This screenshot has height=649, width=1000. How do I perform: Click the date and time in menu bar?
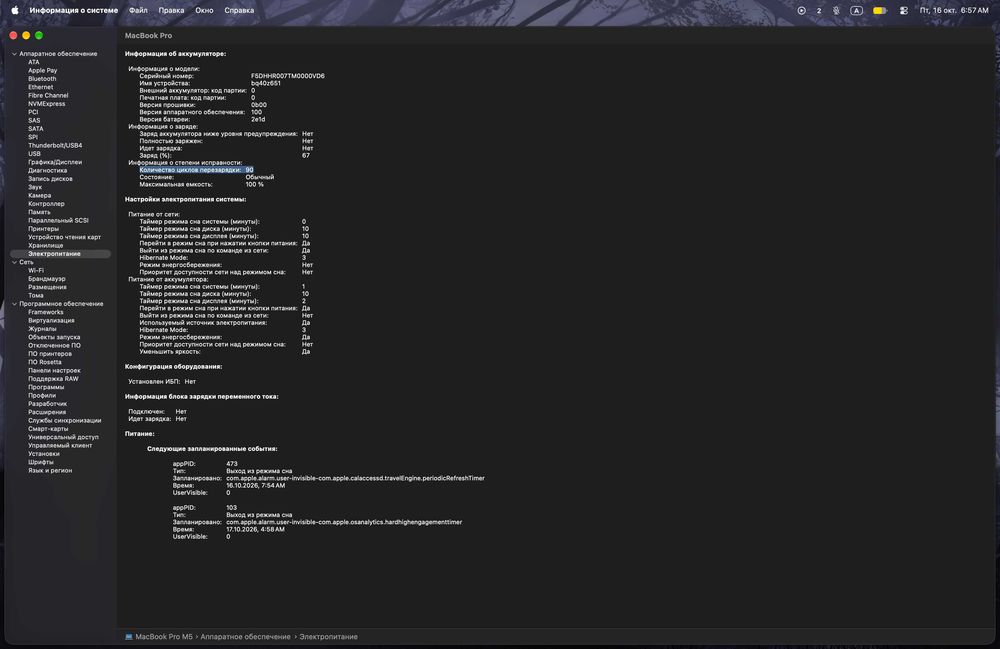click(x=953, y=10)
